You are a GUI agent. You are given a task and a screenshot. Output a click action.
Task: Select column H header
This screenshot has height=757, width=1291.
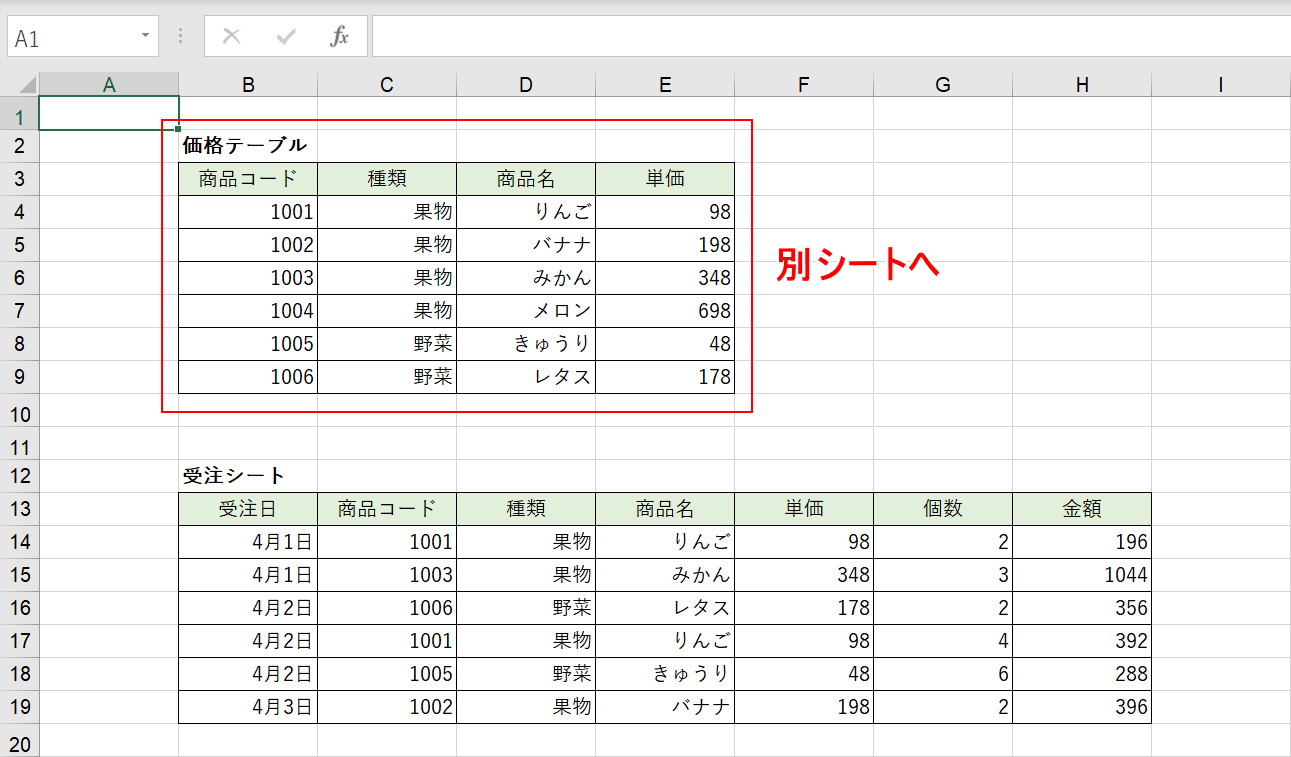coord(1082,83)
